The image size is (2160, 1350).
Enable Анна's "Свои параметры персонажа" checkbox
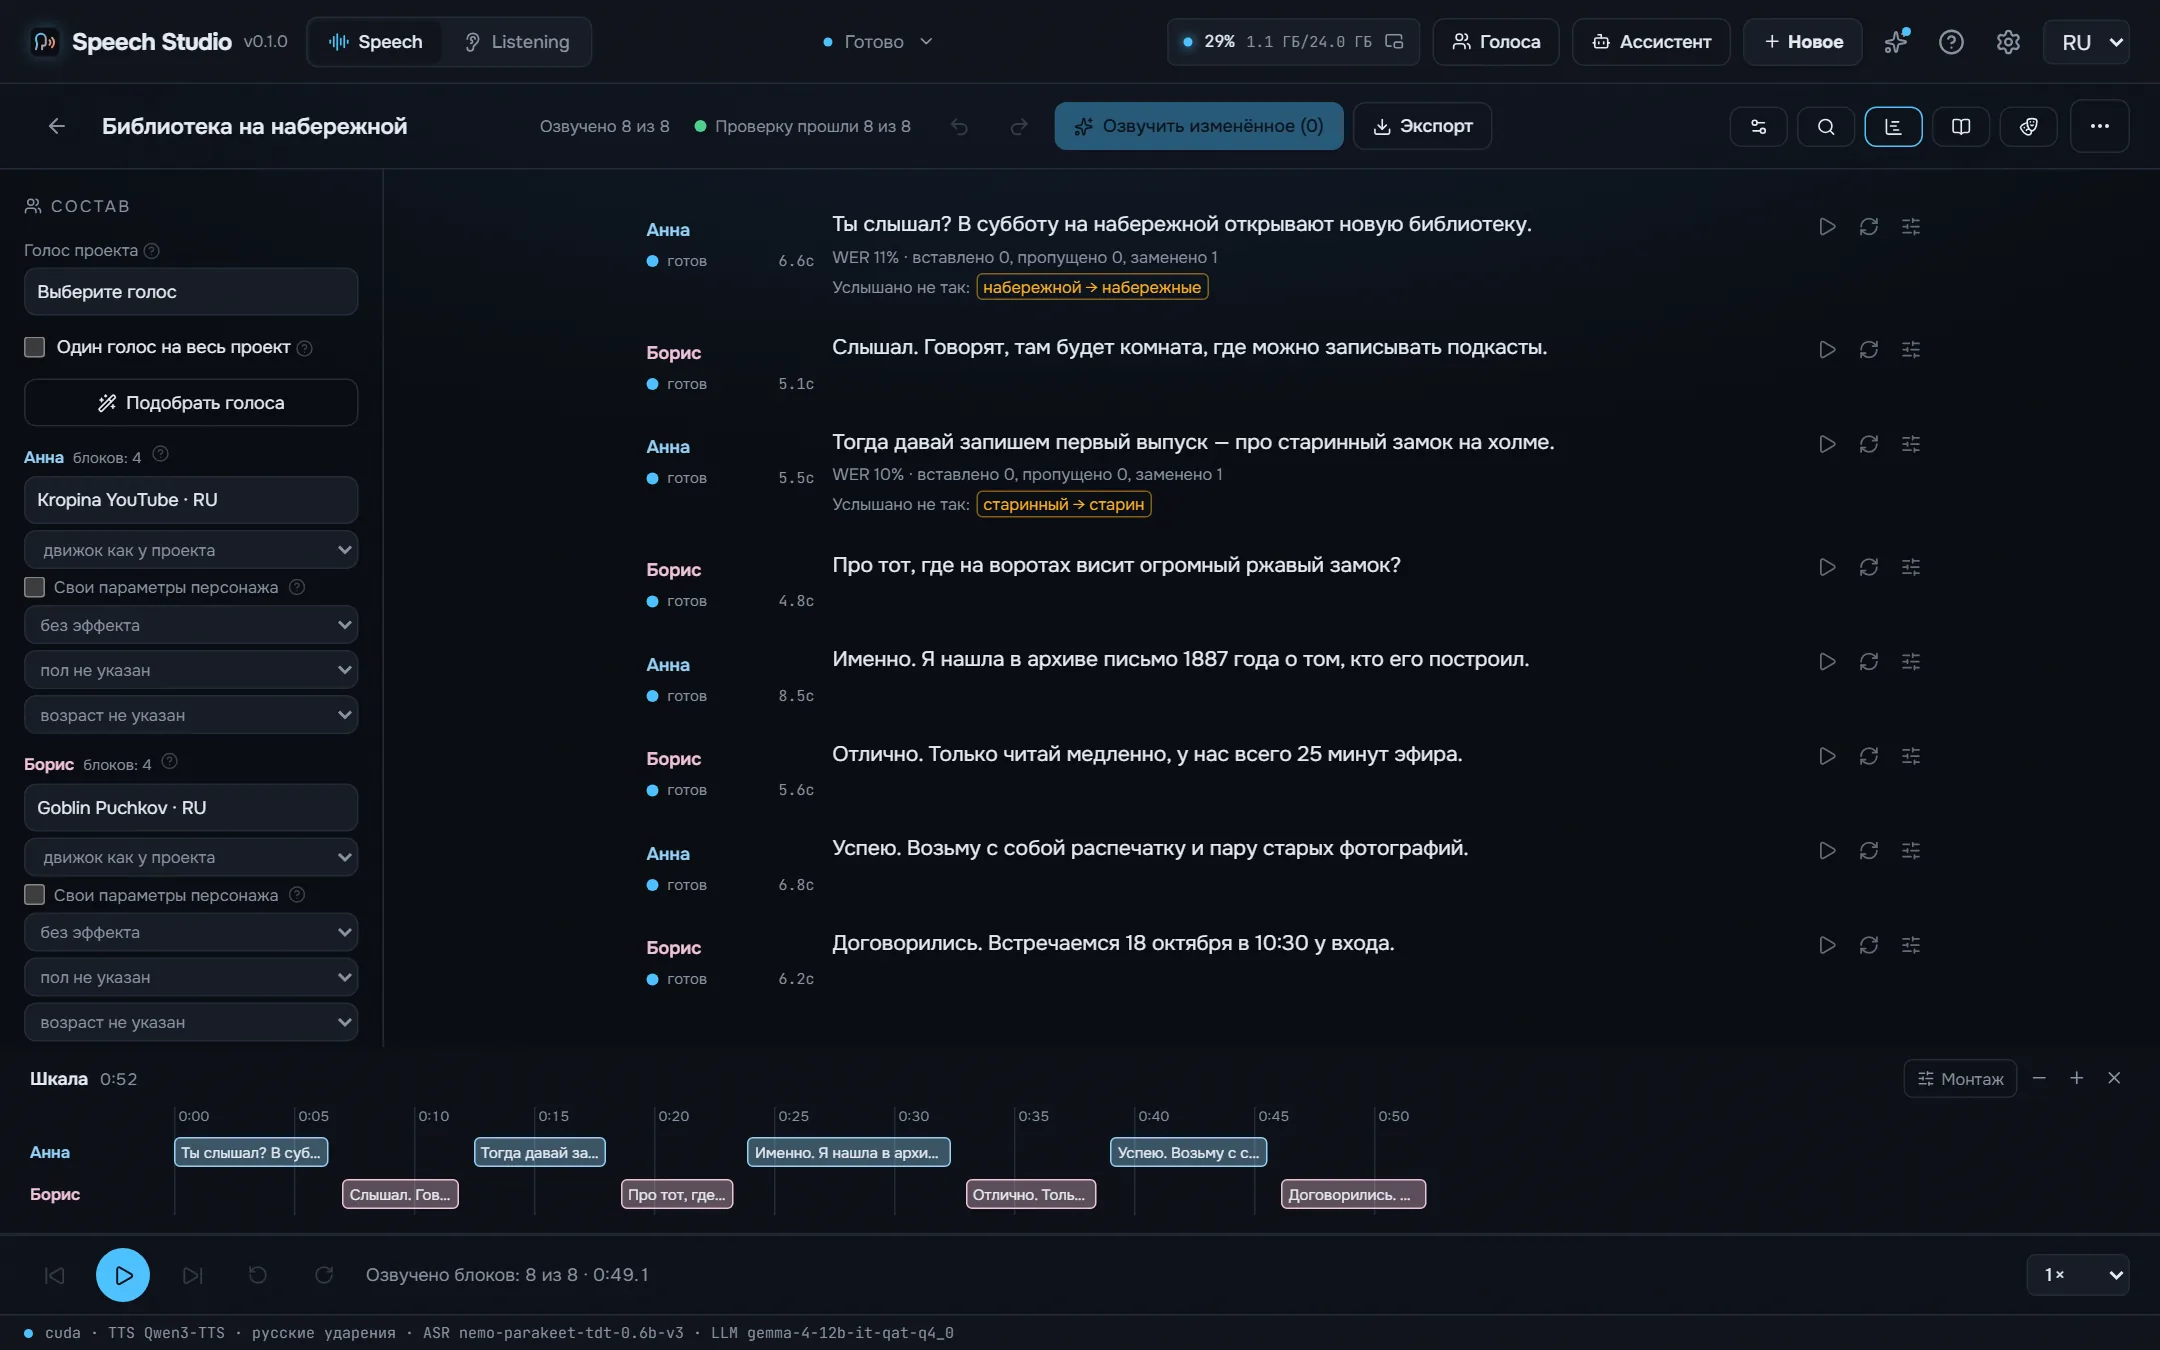coord(35,587)
